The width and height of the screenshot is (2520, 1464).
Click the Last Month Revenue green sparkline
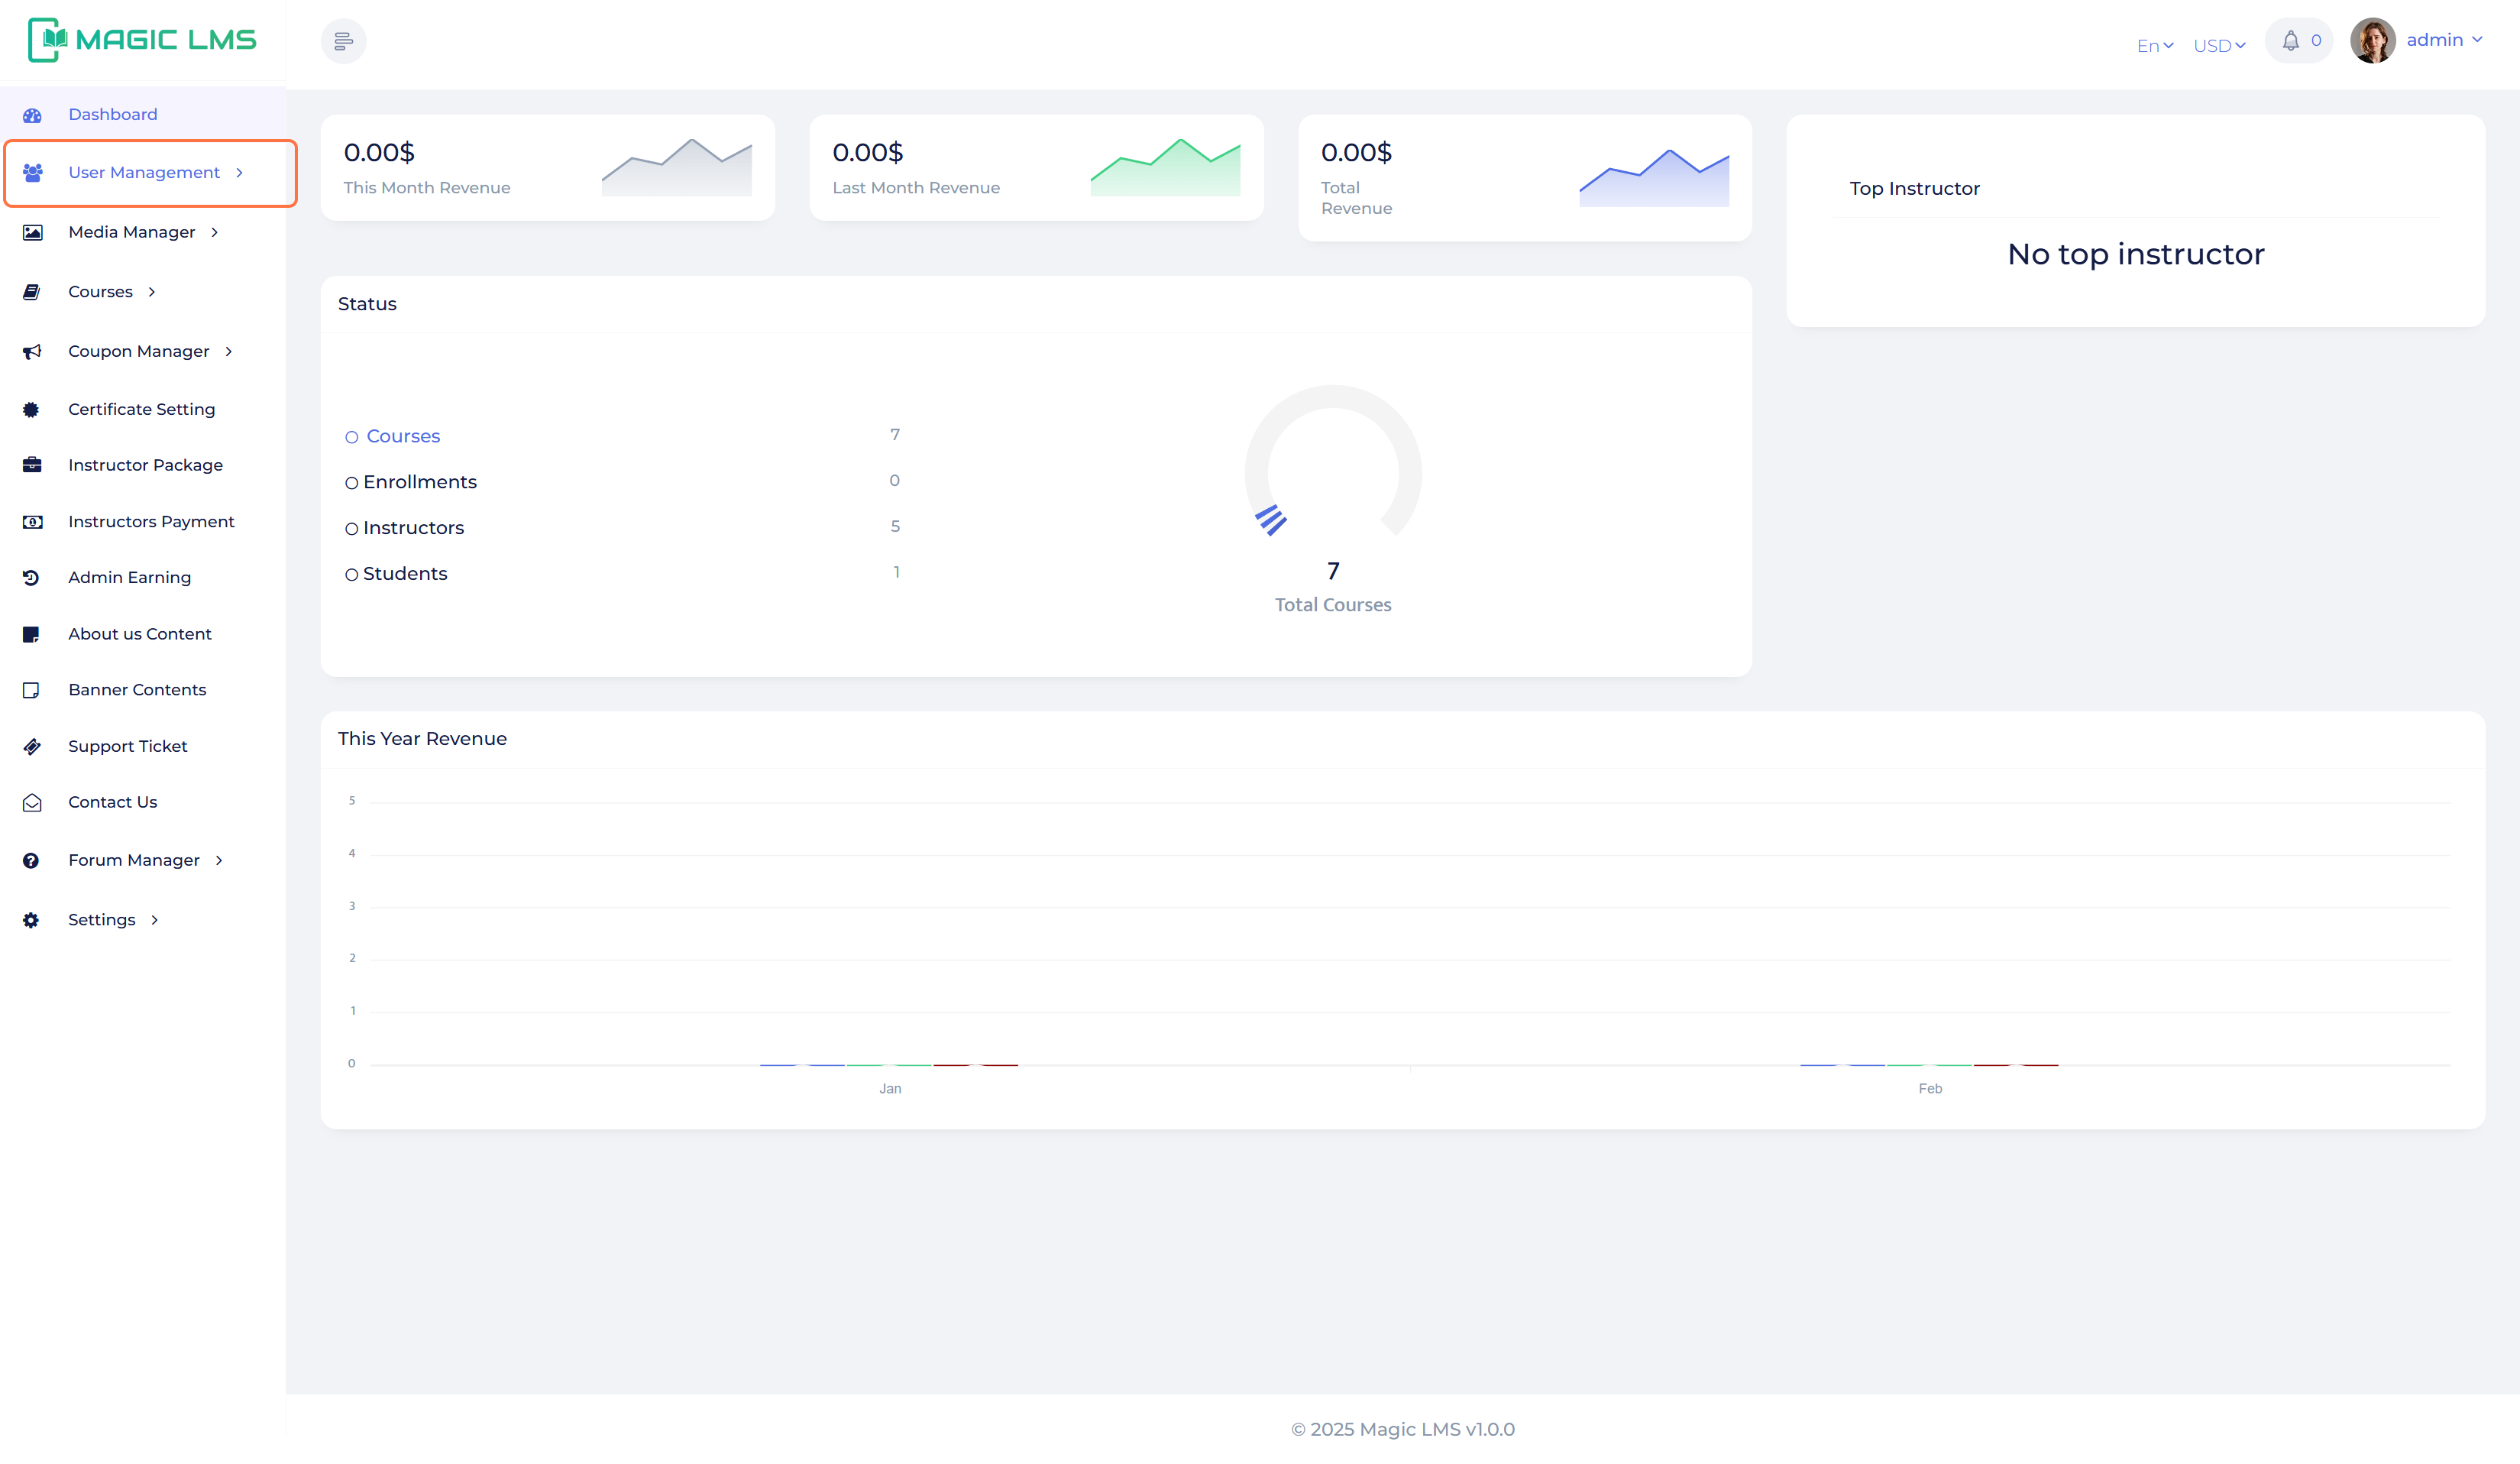(1165, 167)
